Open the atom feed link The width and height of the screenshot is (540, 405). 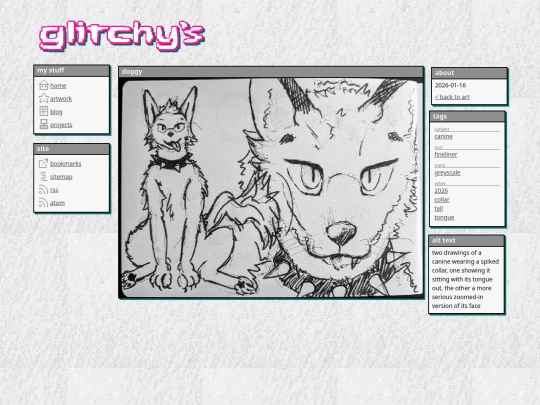pos(57,203)
